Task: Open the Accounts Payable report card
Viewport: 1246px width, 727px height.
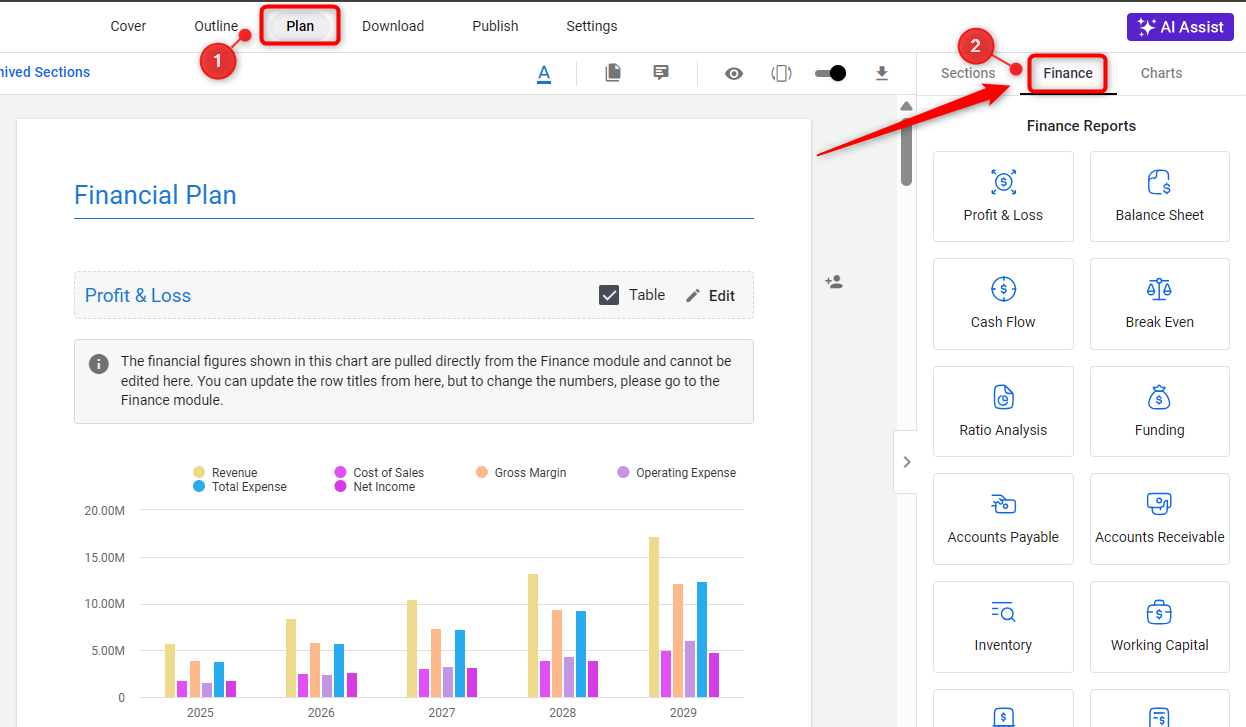Action: (x=1003, y=519)
